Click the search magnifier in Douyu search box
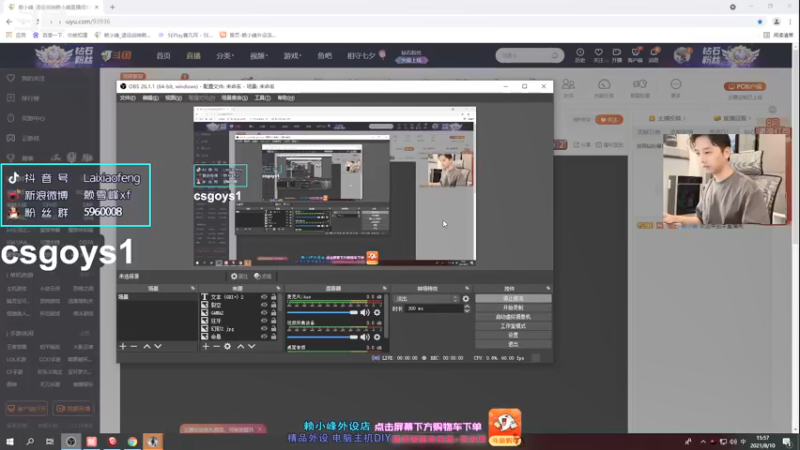800x450 pixels. (x=555, y=55)
